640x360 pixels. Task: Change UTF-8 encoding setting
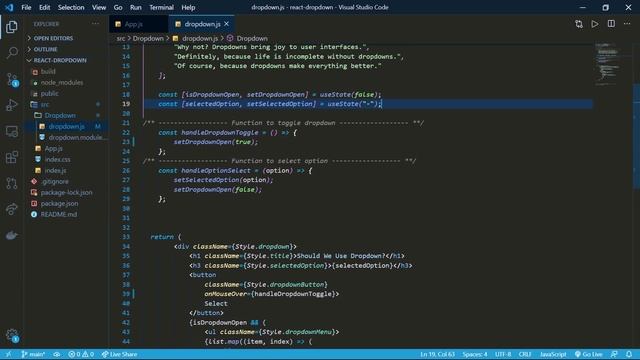click(x=503, y=354)
